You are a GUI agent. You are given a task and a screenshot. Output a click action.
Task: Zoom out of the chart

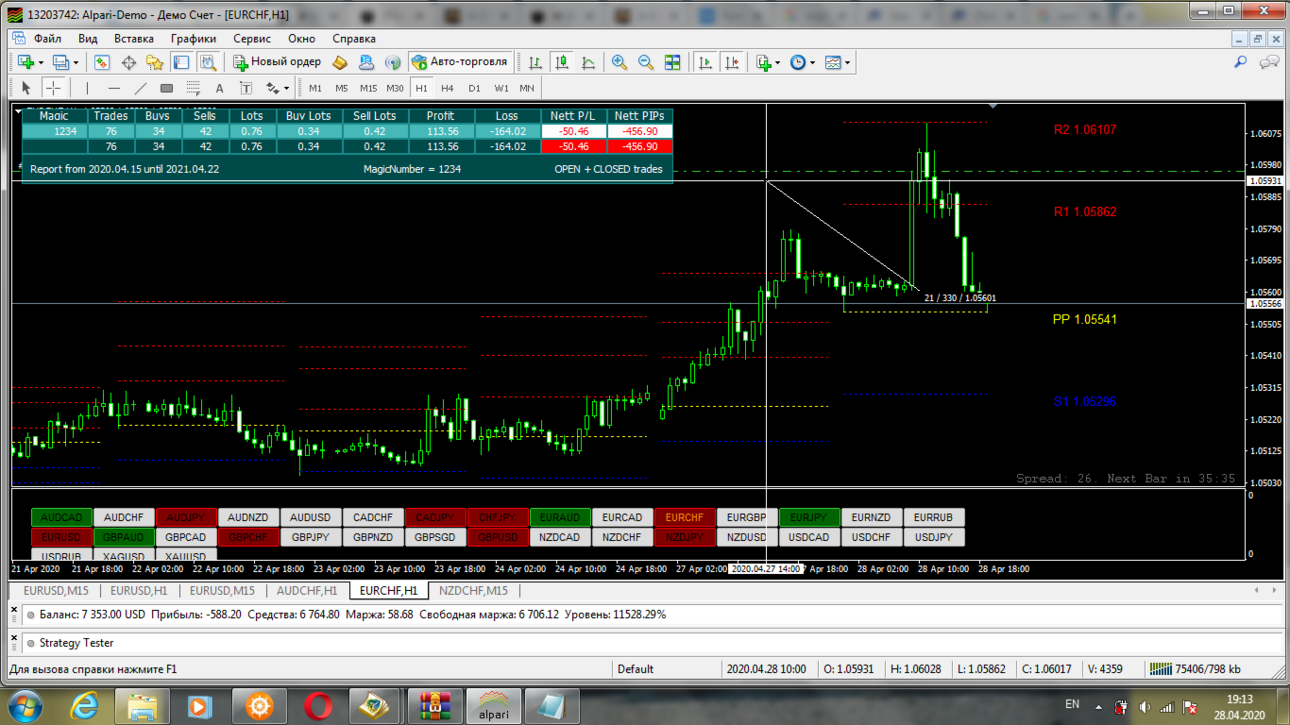point(646,62)
